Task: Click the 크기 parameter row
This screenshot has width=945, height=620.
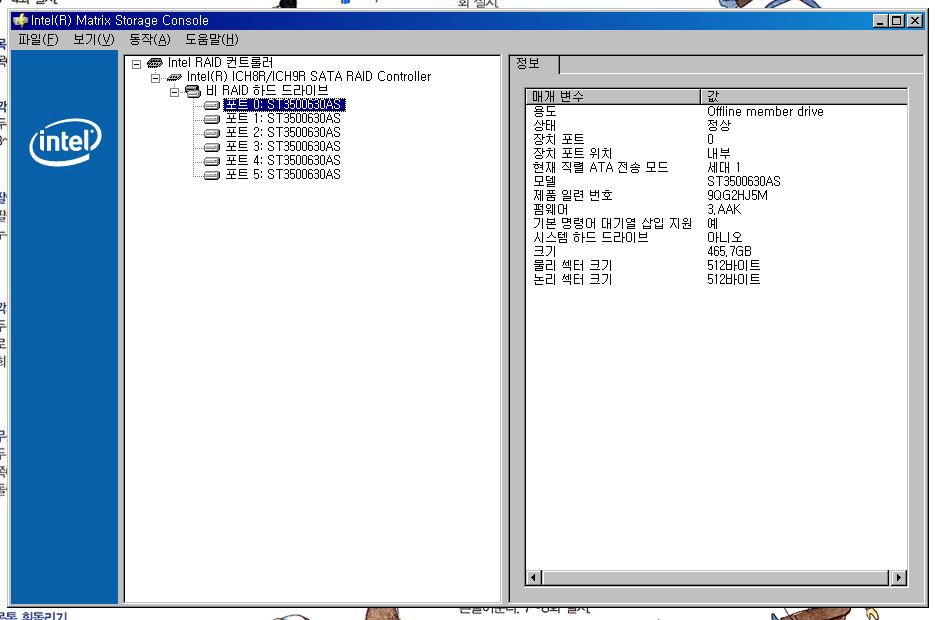Action: (x=716, y=251)
